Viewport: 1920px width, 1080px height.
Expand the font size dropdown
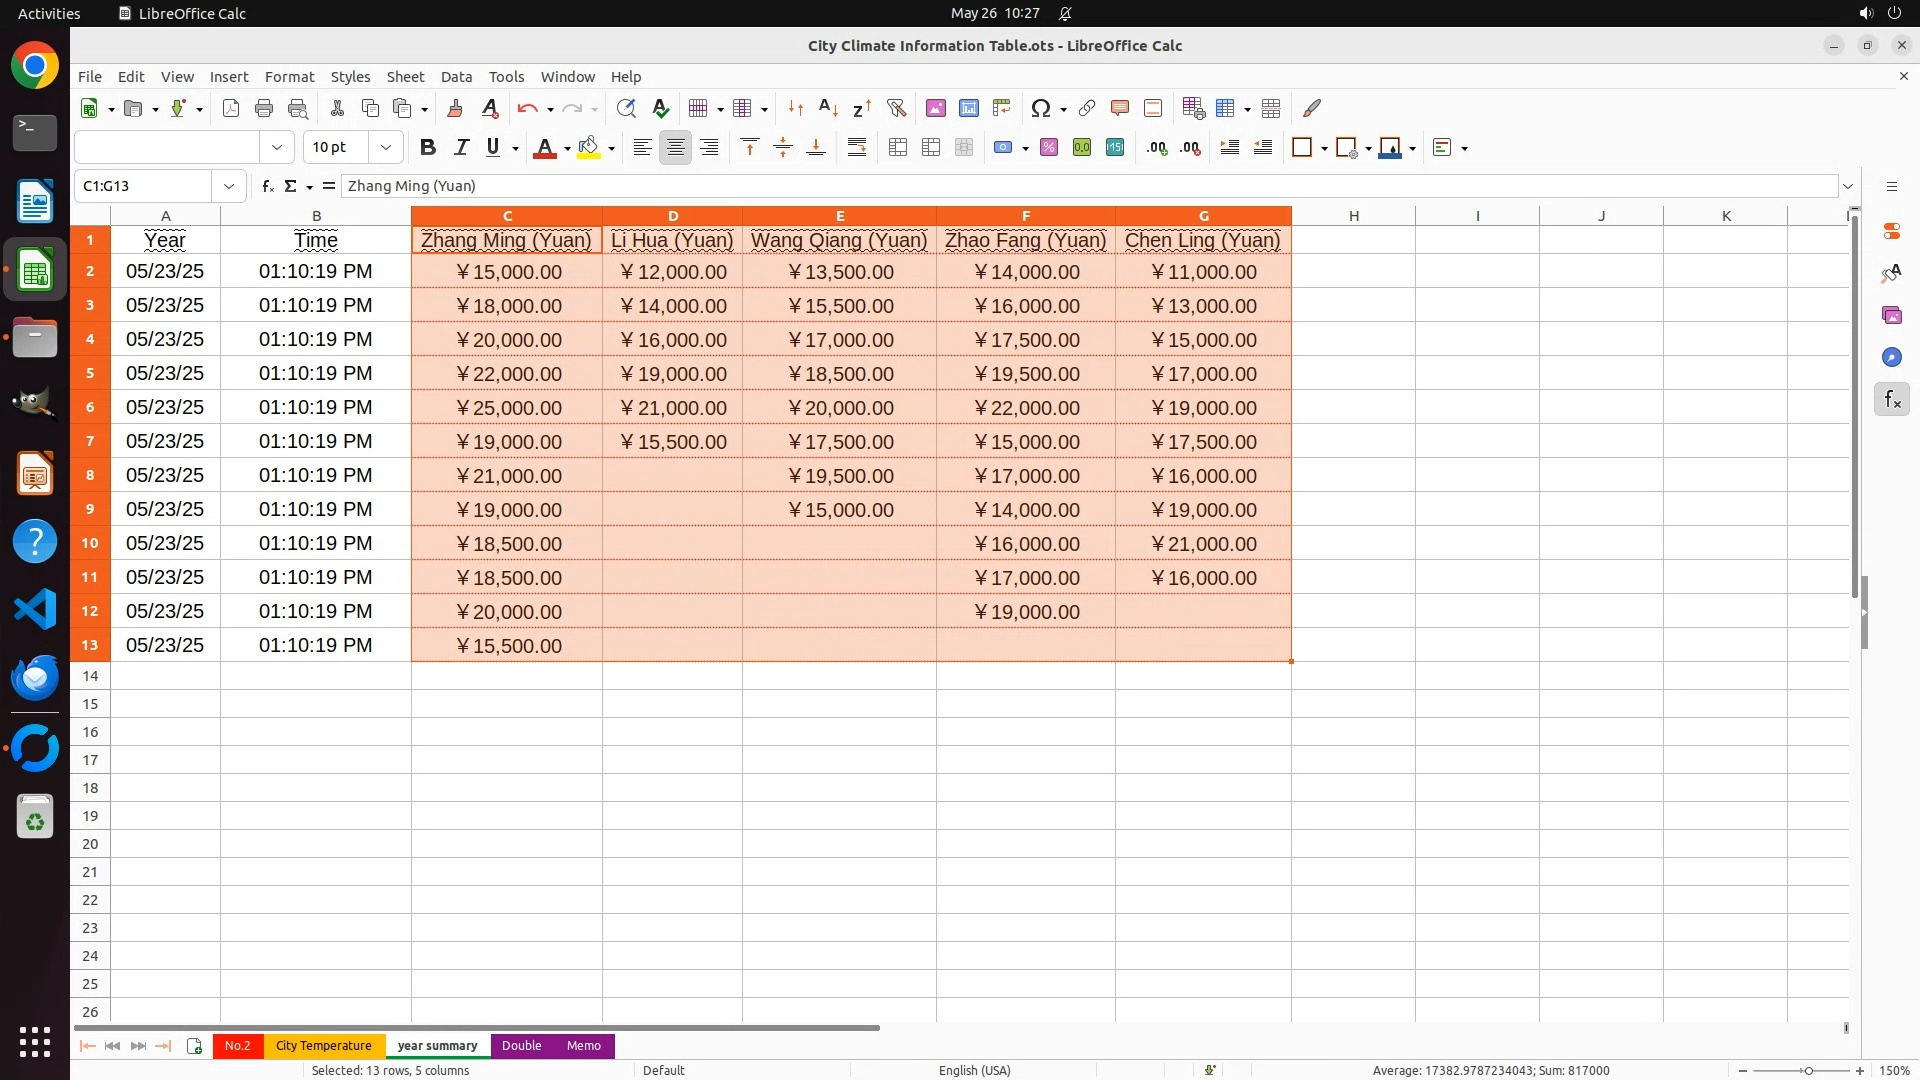(386, 148)
